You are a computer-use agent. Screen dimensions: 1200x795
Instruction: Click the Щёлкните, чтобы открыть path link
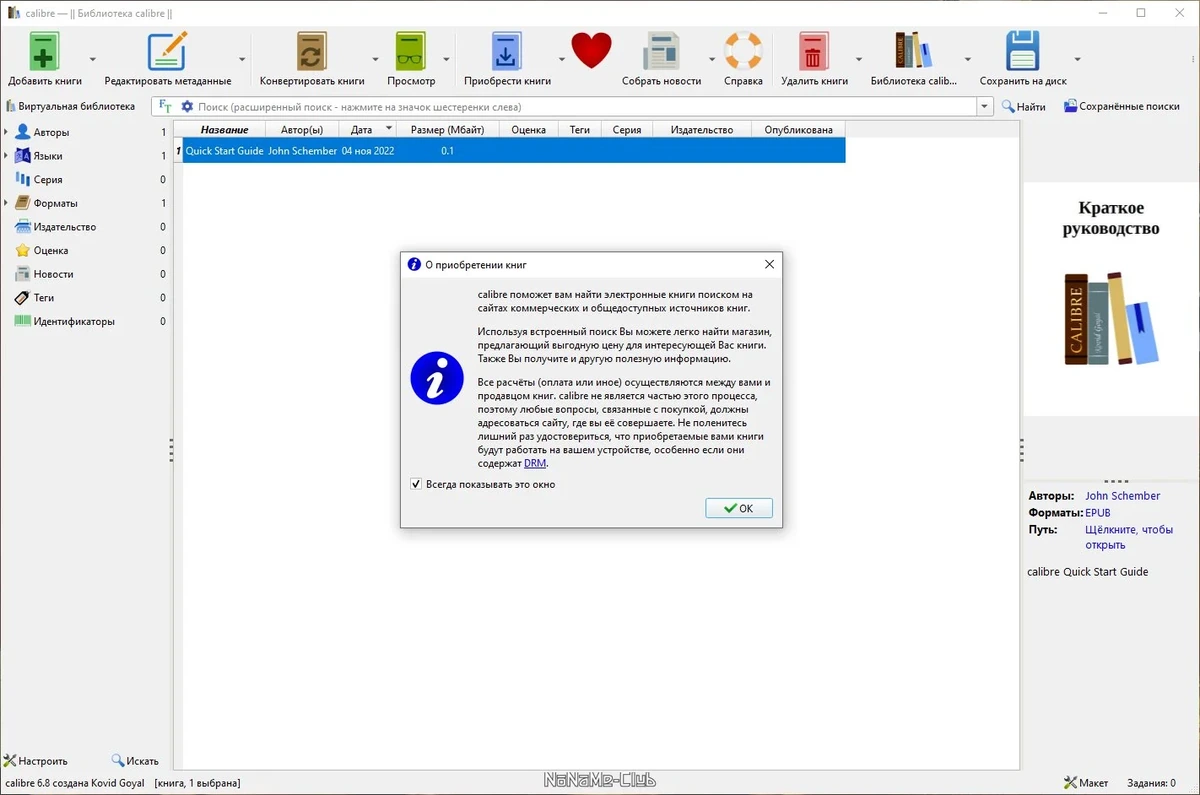pos(1129,537)
